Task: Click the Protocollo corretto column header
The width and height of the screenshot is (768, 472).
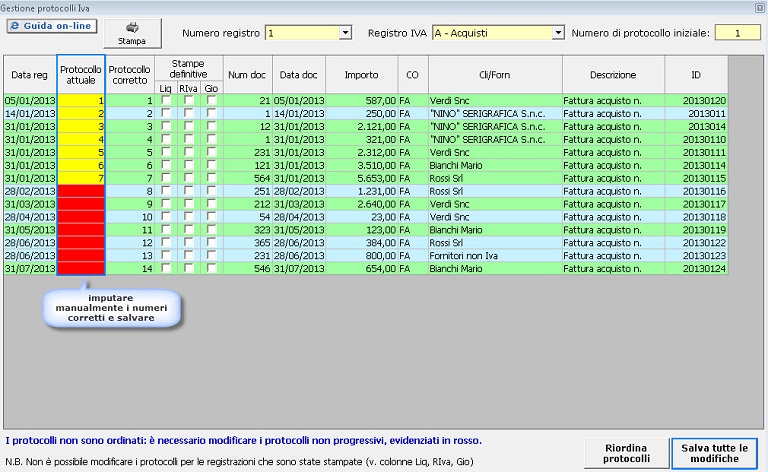Action: [x=130, y=75]
